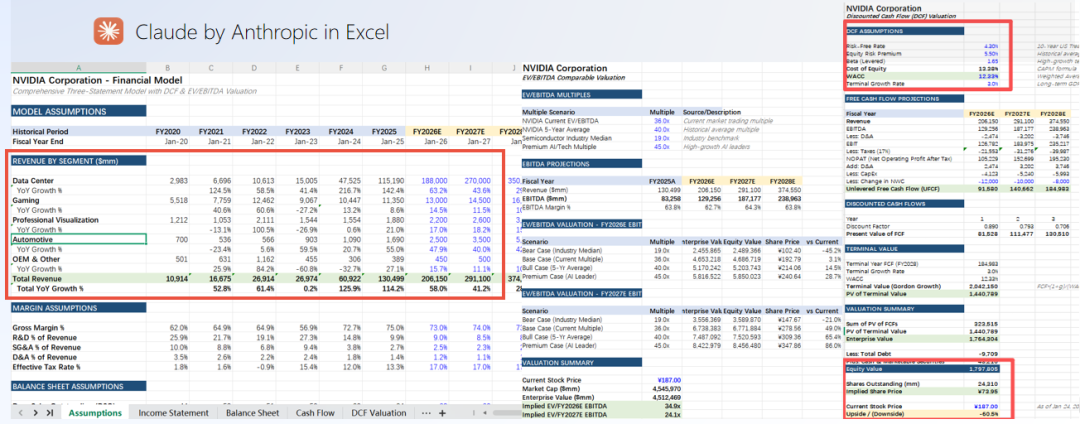Select the 'Fiscal Year End' label cell
This screenshot has height=424, width=1080.
(38, 140)
